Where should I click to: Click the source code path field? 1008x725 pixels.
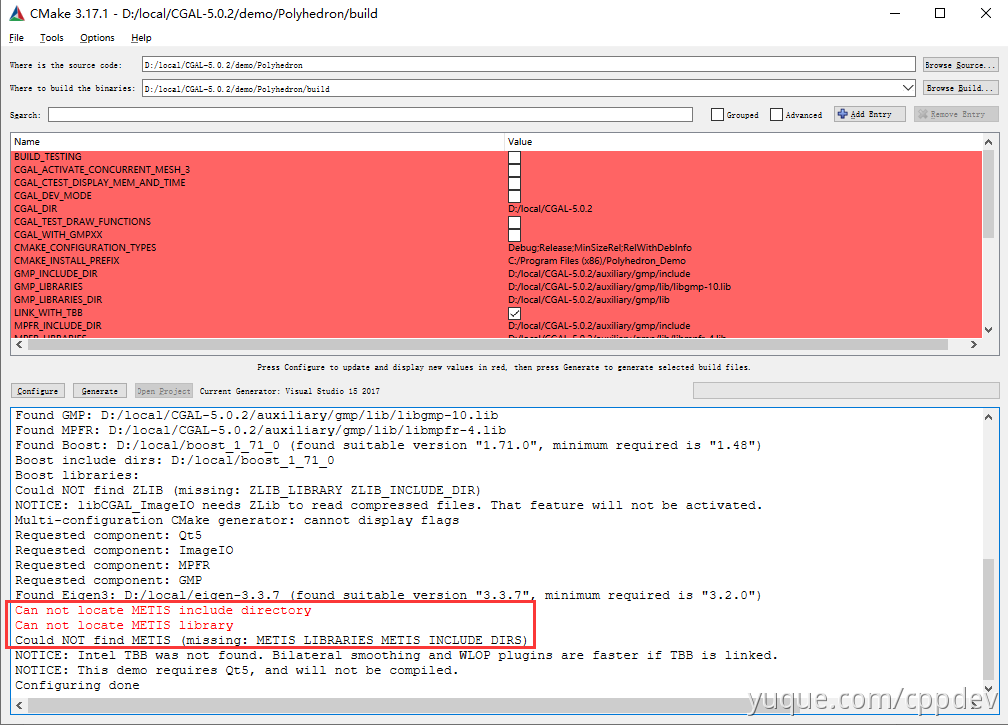pos(528,65)
